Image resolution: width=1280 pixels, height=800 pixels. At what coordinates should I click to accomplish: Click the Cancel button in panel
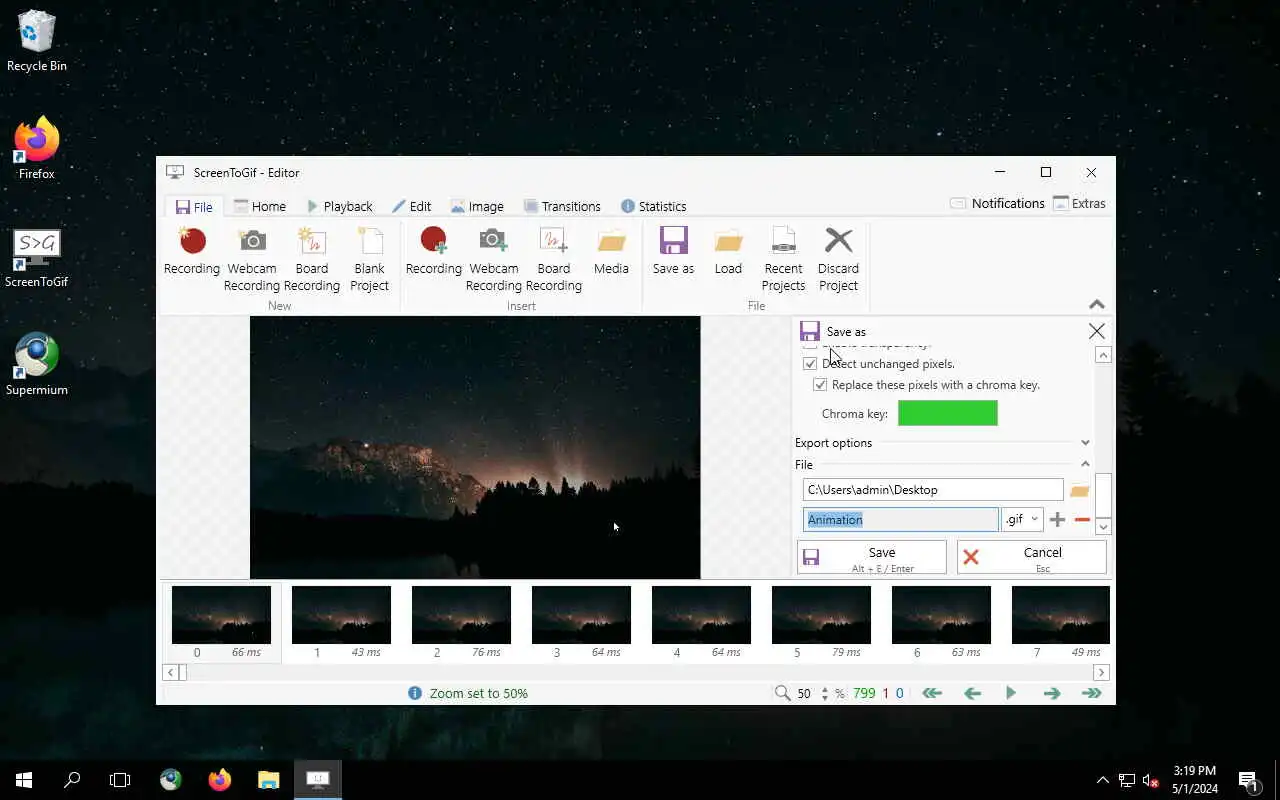point(1031,558)
